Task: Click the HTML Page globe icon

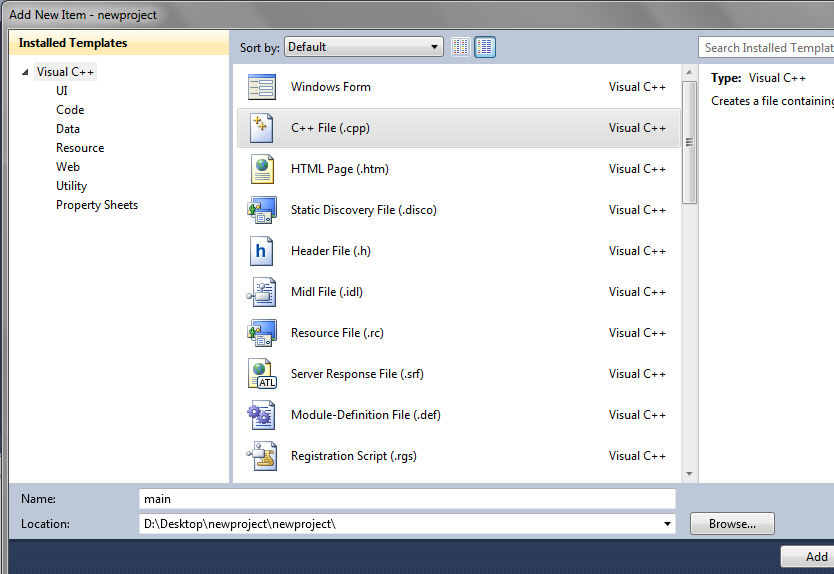Action: point(262,169)
